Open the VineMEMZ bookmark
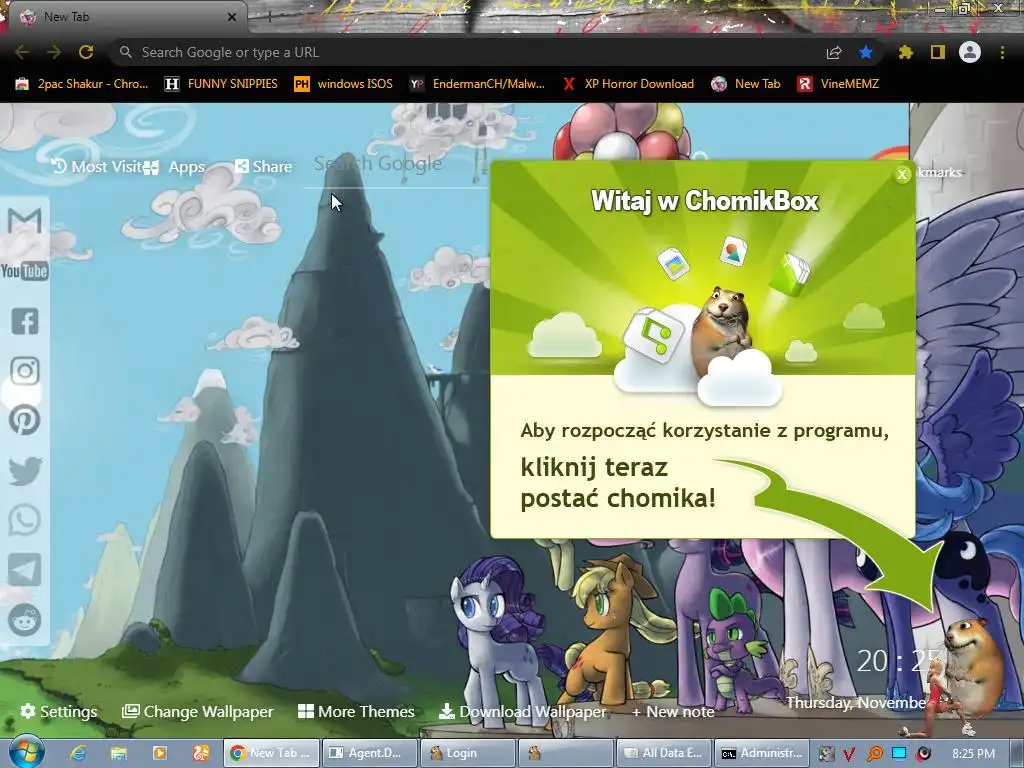The height and width of the screenshot is (768, 1024). coord(838,84)
